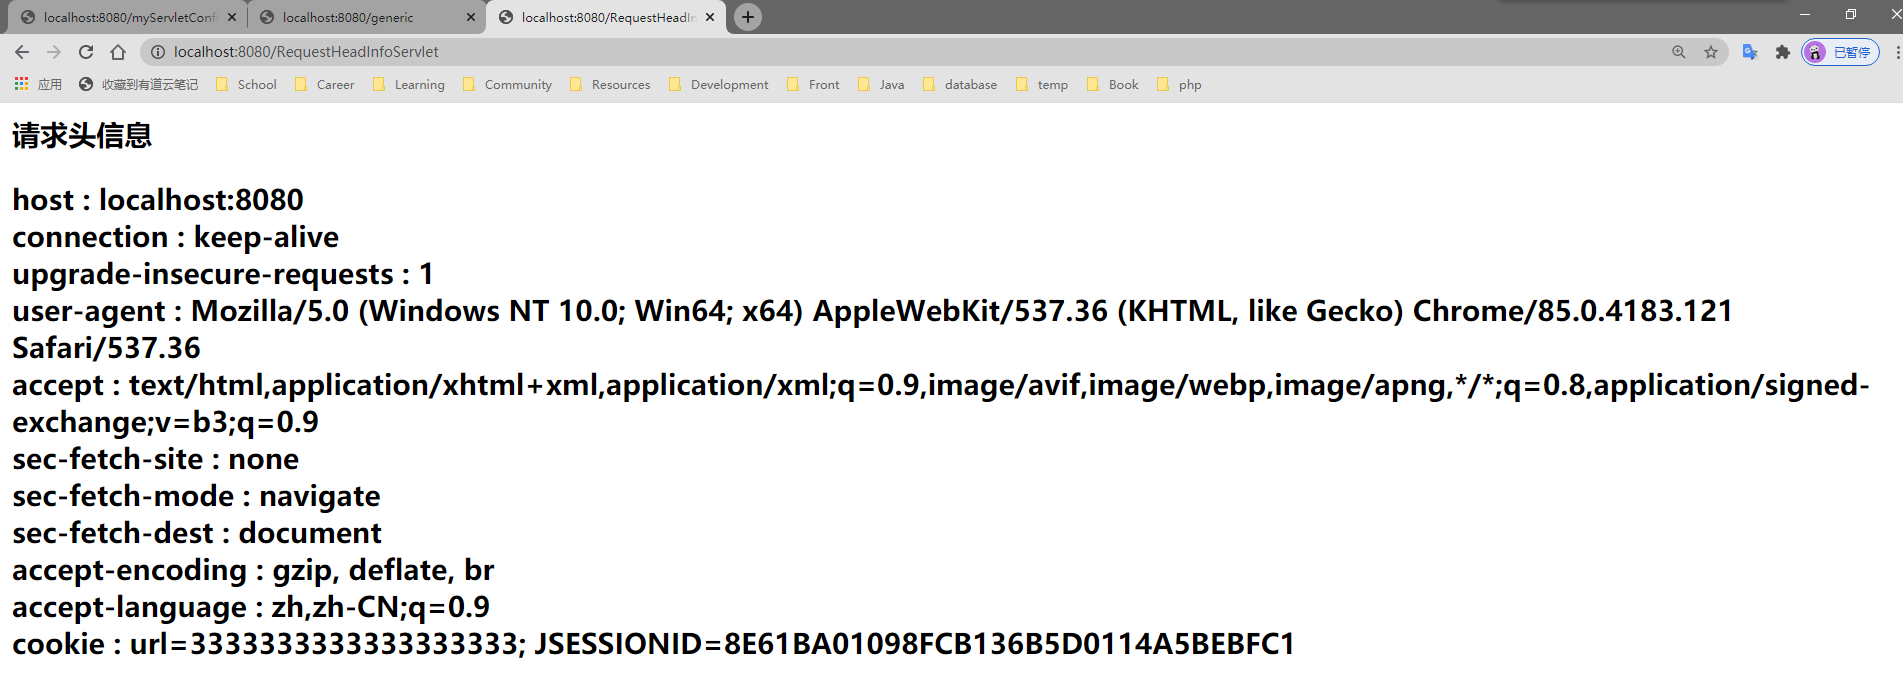This screenshot has width=1903, height=678.
Task: Click the 'upgrade-insecure-requests : 1' line
Action: tap(223, 274)
